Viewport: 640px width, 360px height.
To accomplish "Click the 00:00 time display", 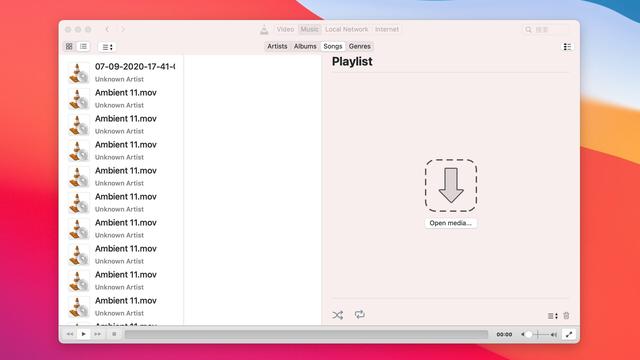I will [x=504, y=335].
